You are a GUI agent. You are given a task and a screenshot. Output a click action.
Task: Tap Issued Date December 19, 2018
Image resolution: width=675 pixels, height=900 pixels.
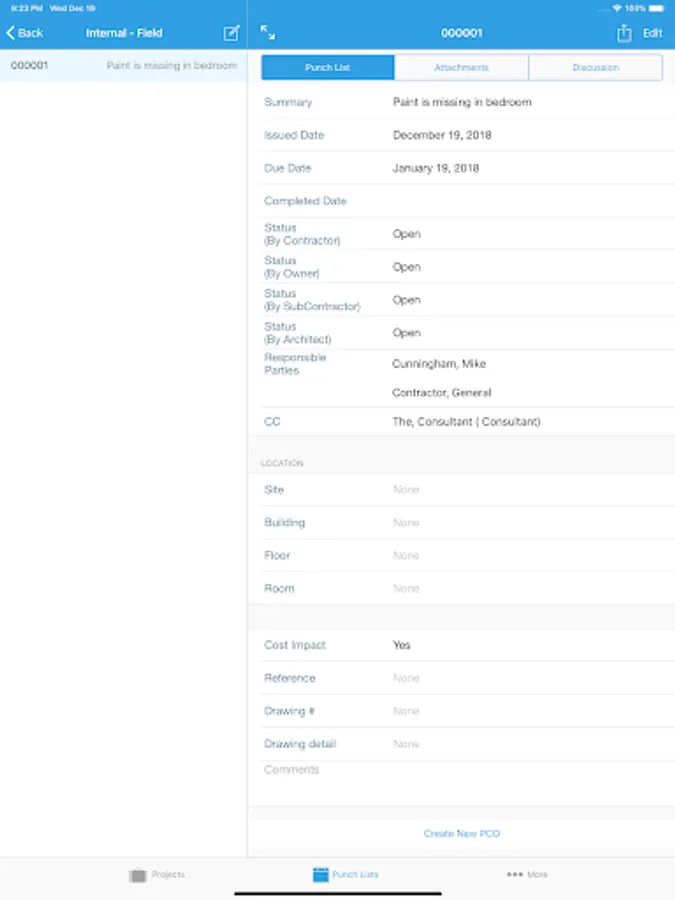[x=442, y=135]
